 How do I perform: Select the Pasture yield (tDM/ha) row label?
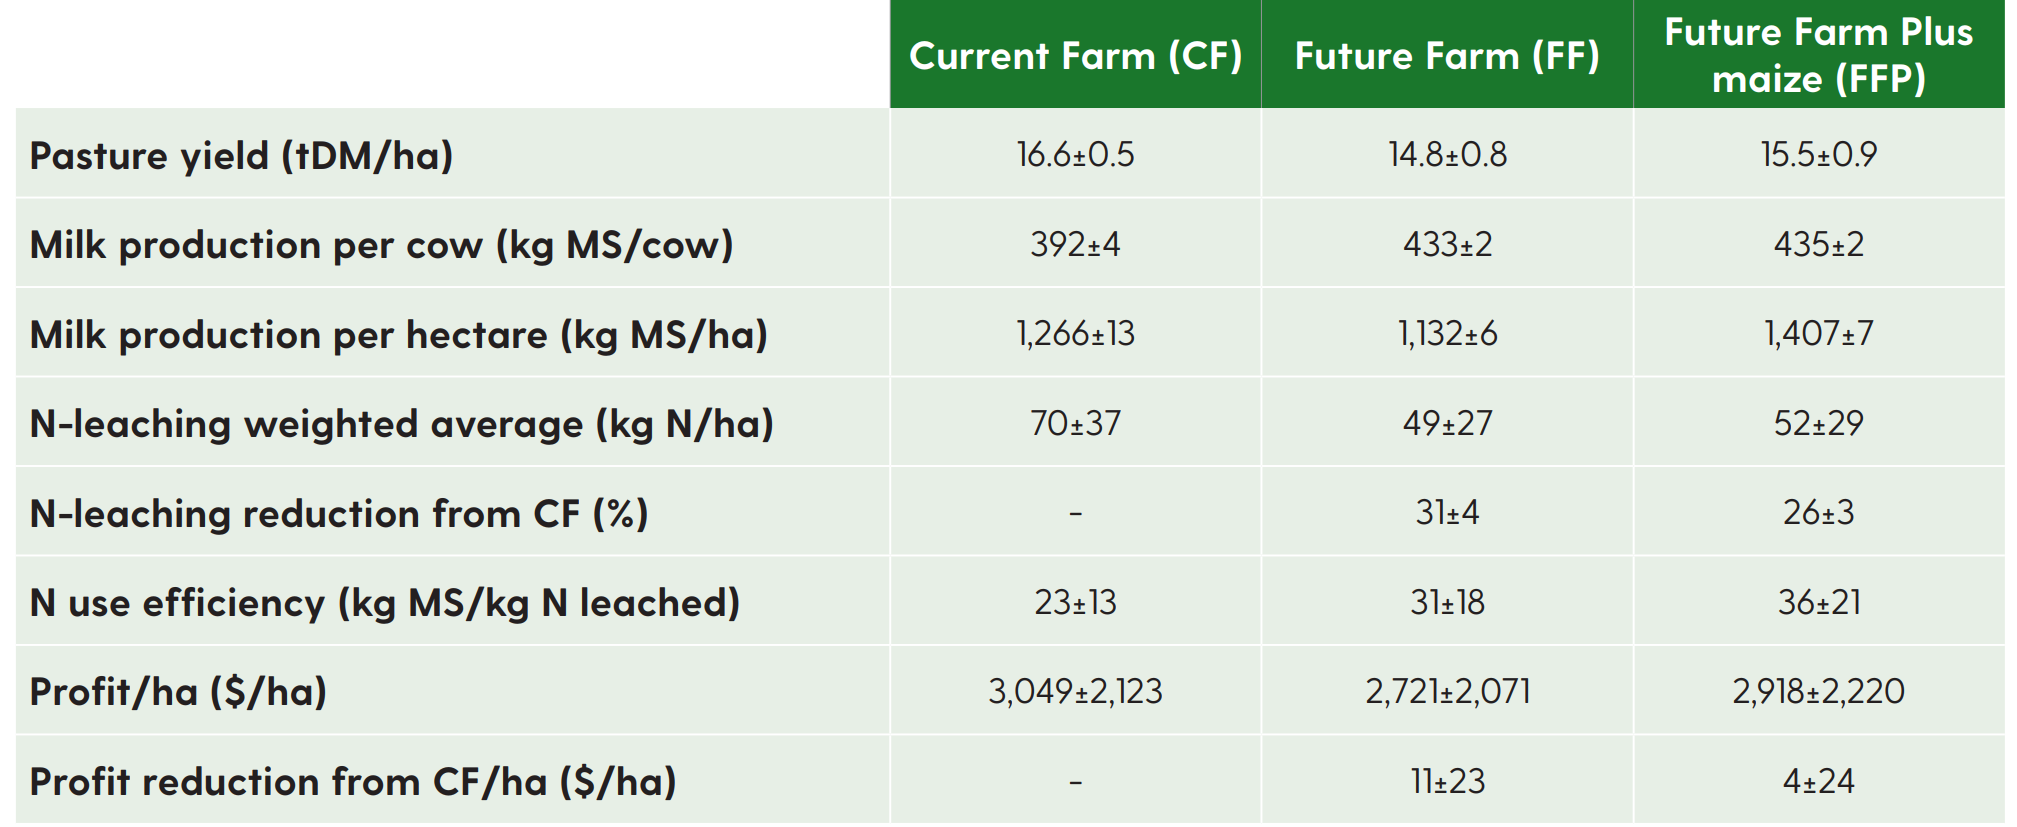(242, 156)
